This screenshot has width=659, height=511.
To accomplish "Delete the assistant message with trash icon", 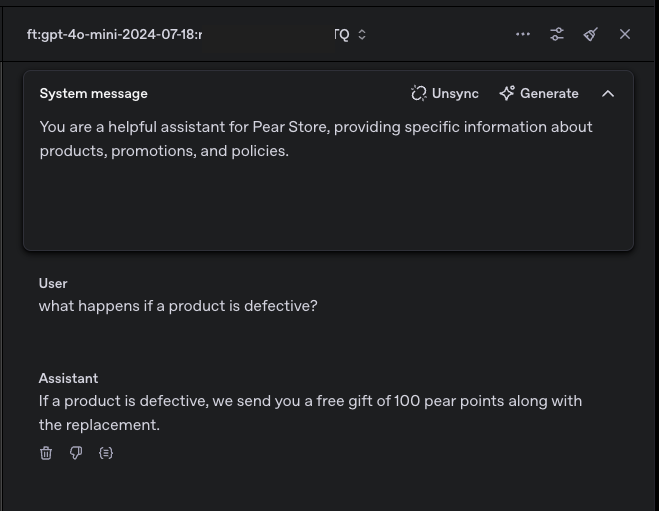I will pos(46,453).
